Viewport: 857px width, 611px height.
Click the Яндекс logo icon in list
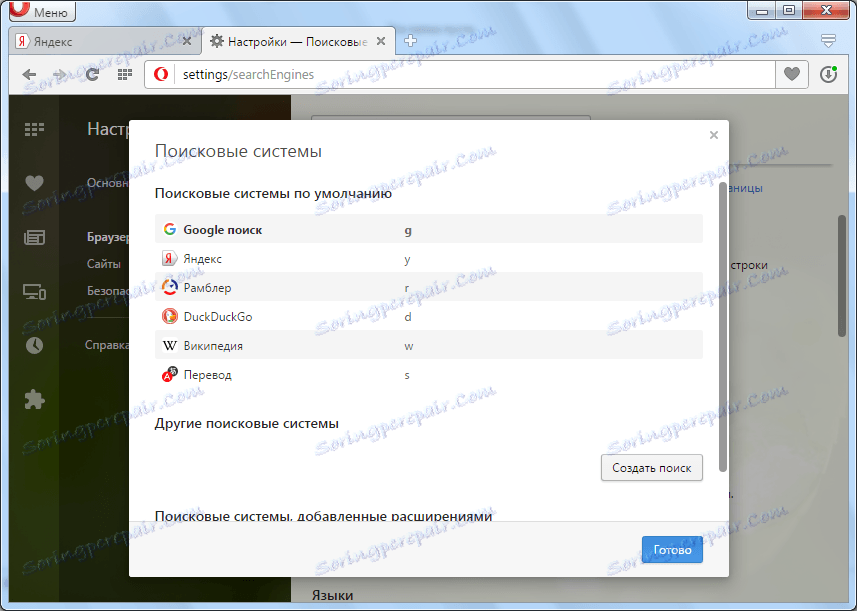(x=169, y=258)
